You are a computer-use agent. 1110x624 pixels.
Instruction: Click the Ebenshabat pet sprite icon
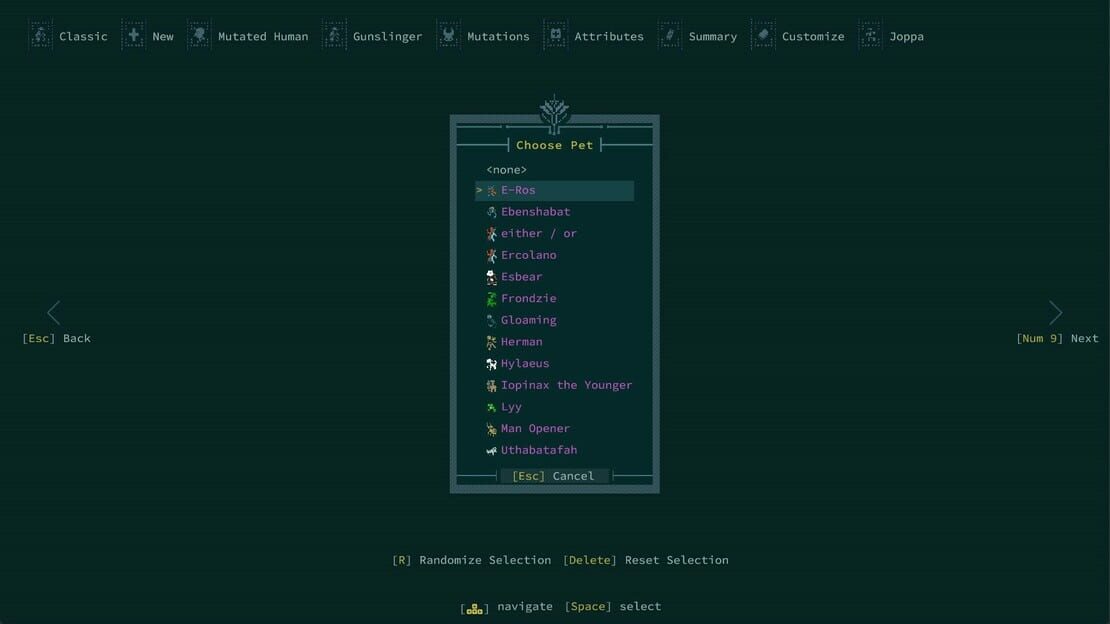coord(491,212)
